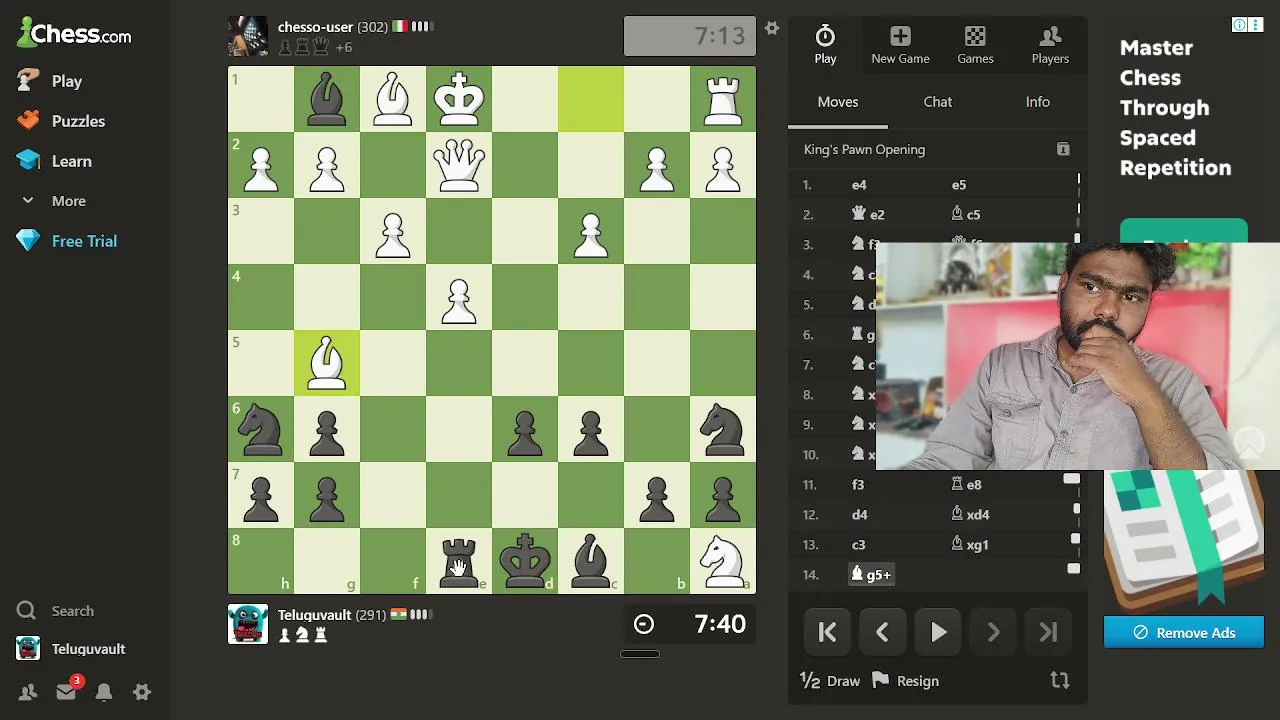This screenshot has height=720, width=1280.
Task: Open the New Game tab
Action: [x=900, y=45]
